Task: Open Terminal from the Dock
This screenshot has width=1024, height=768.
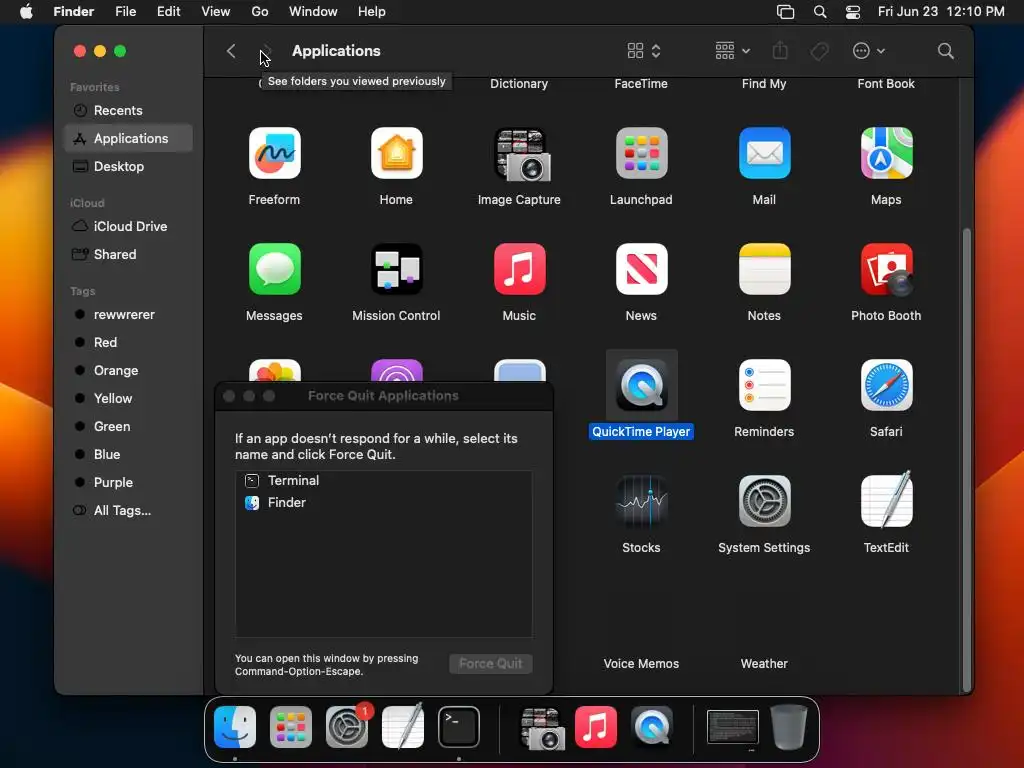Action: tap(458, 726)
